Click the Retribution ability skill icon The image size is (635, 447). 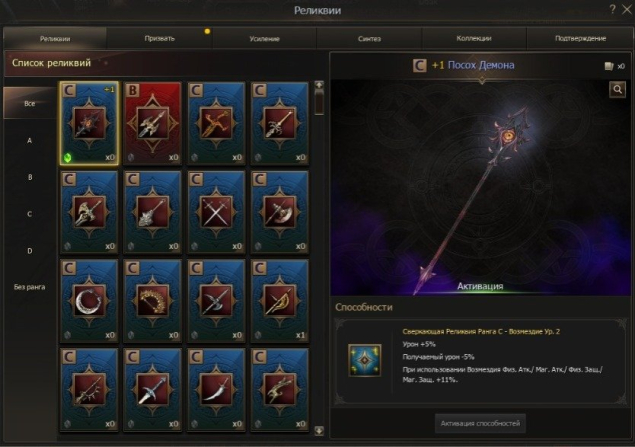pyautogui.click(x=364, y=360)
